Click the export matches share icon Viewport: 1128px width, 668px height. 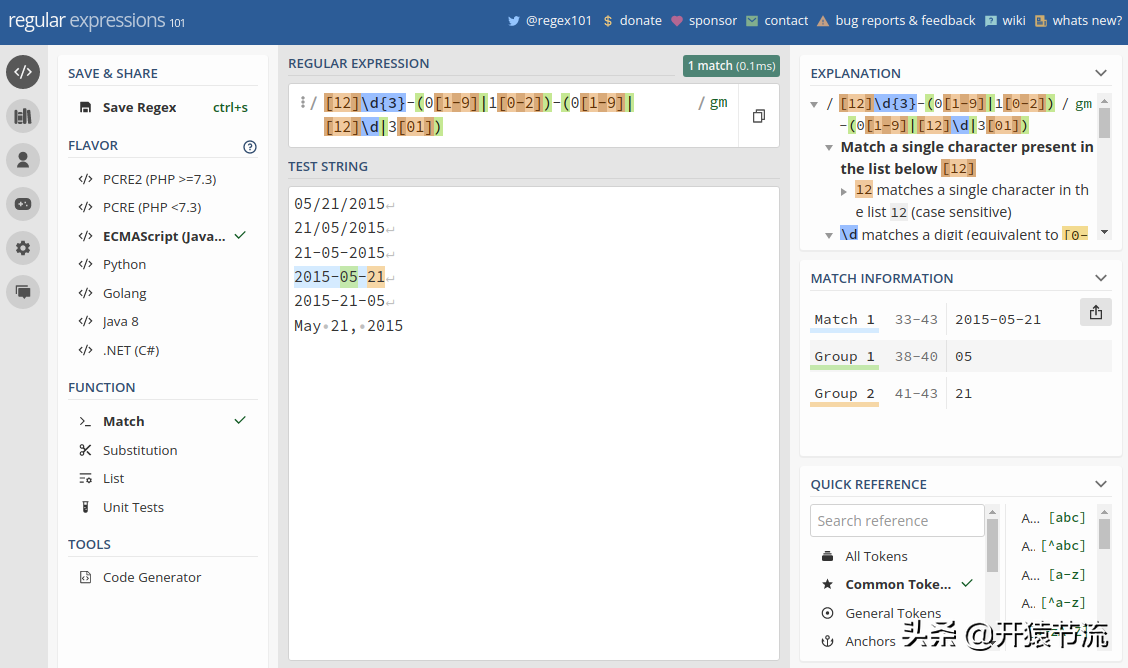pos(1095,312)
